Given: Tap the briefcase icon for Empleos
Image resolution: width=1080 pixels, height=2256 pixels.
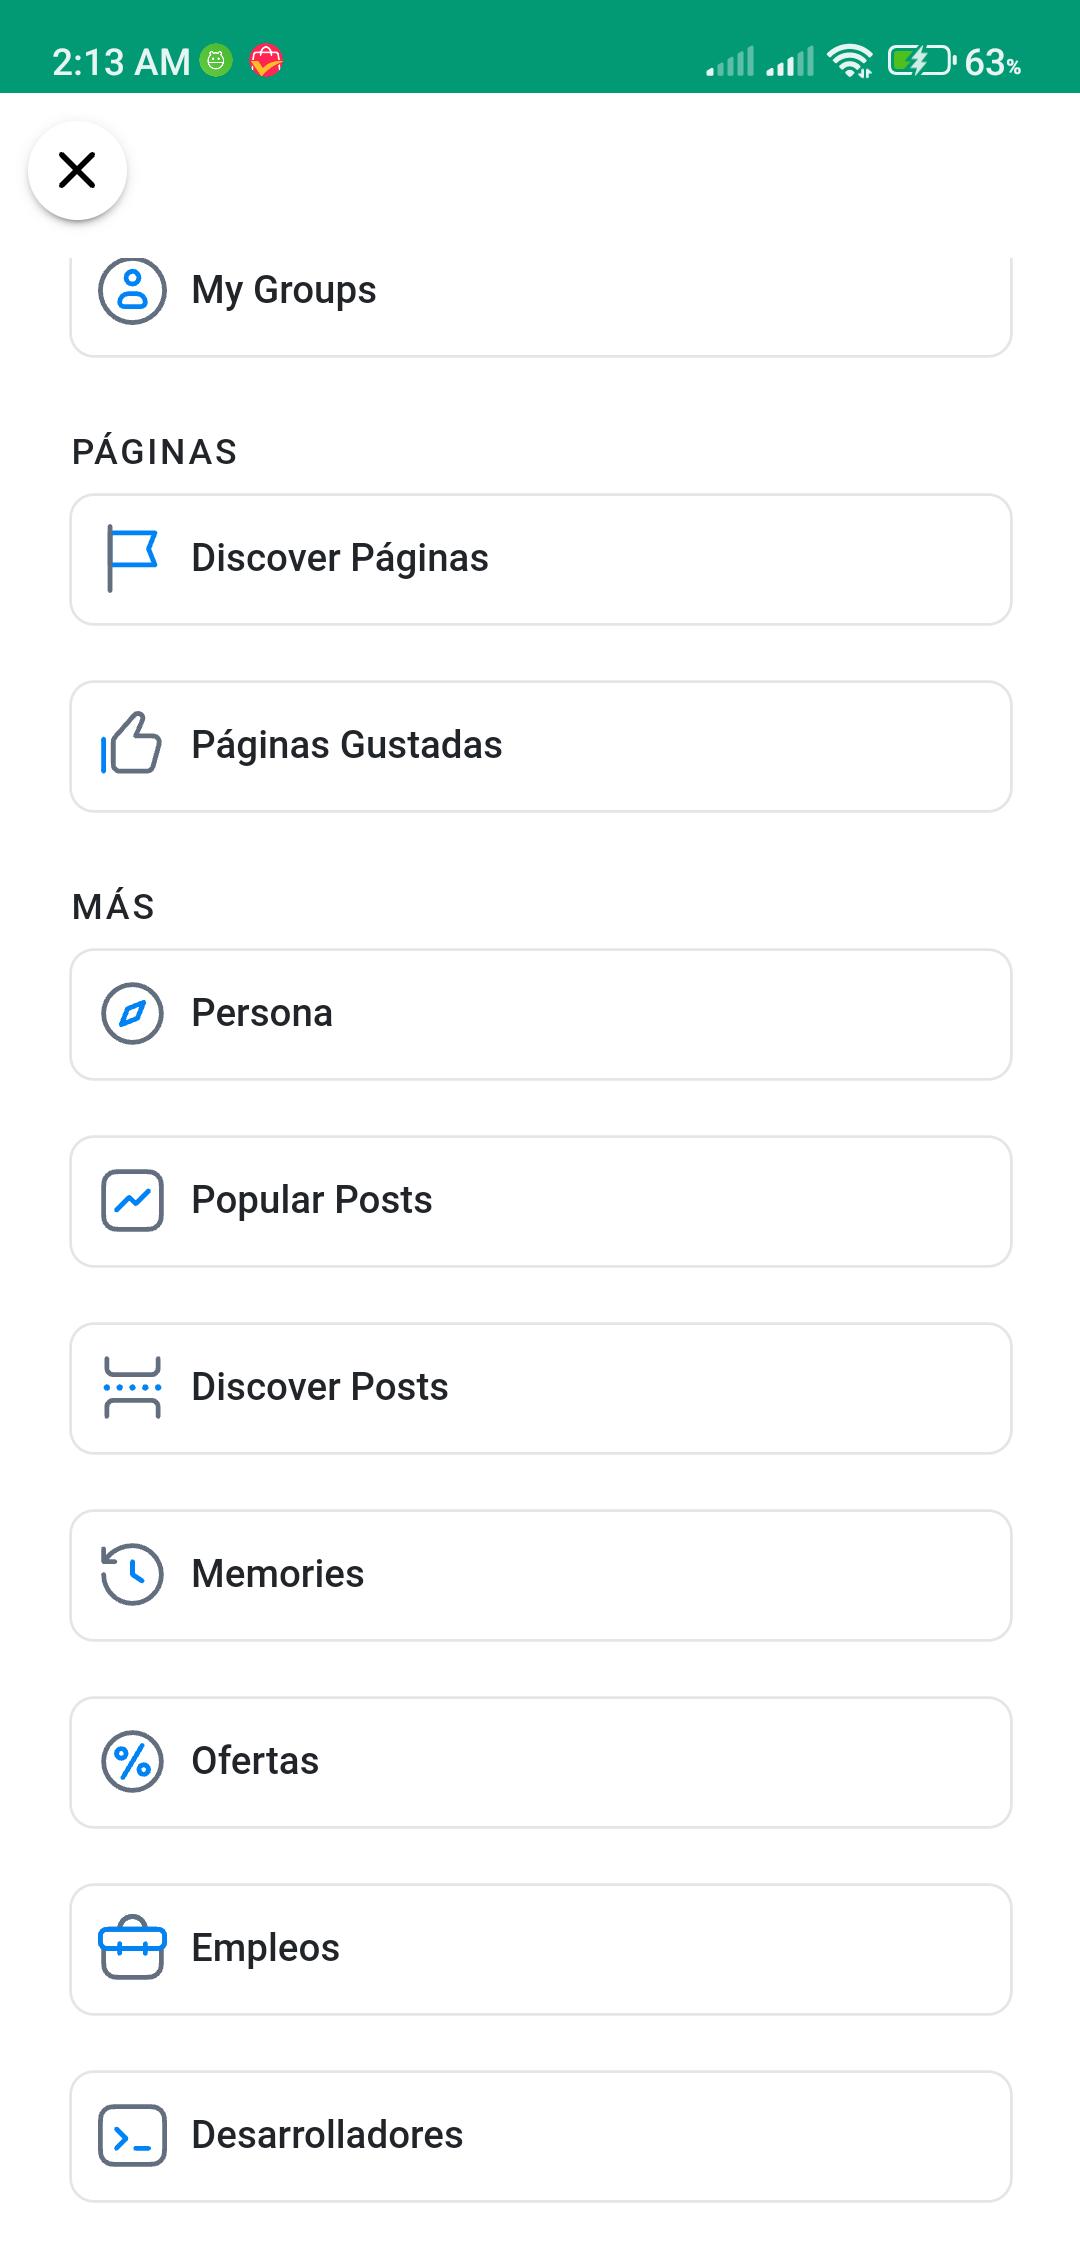Looking at the screenshot, I should point(132,1947).
